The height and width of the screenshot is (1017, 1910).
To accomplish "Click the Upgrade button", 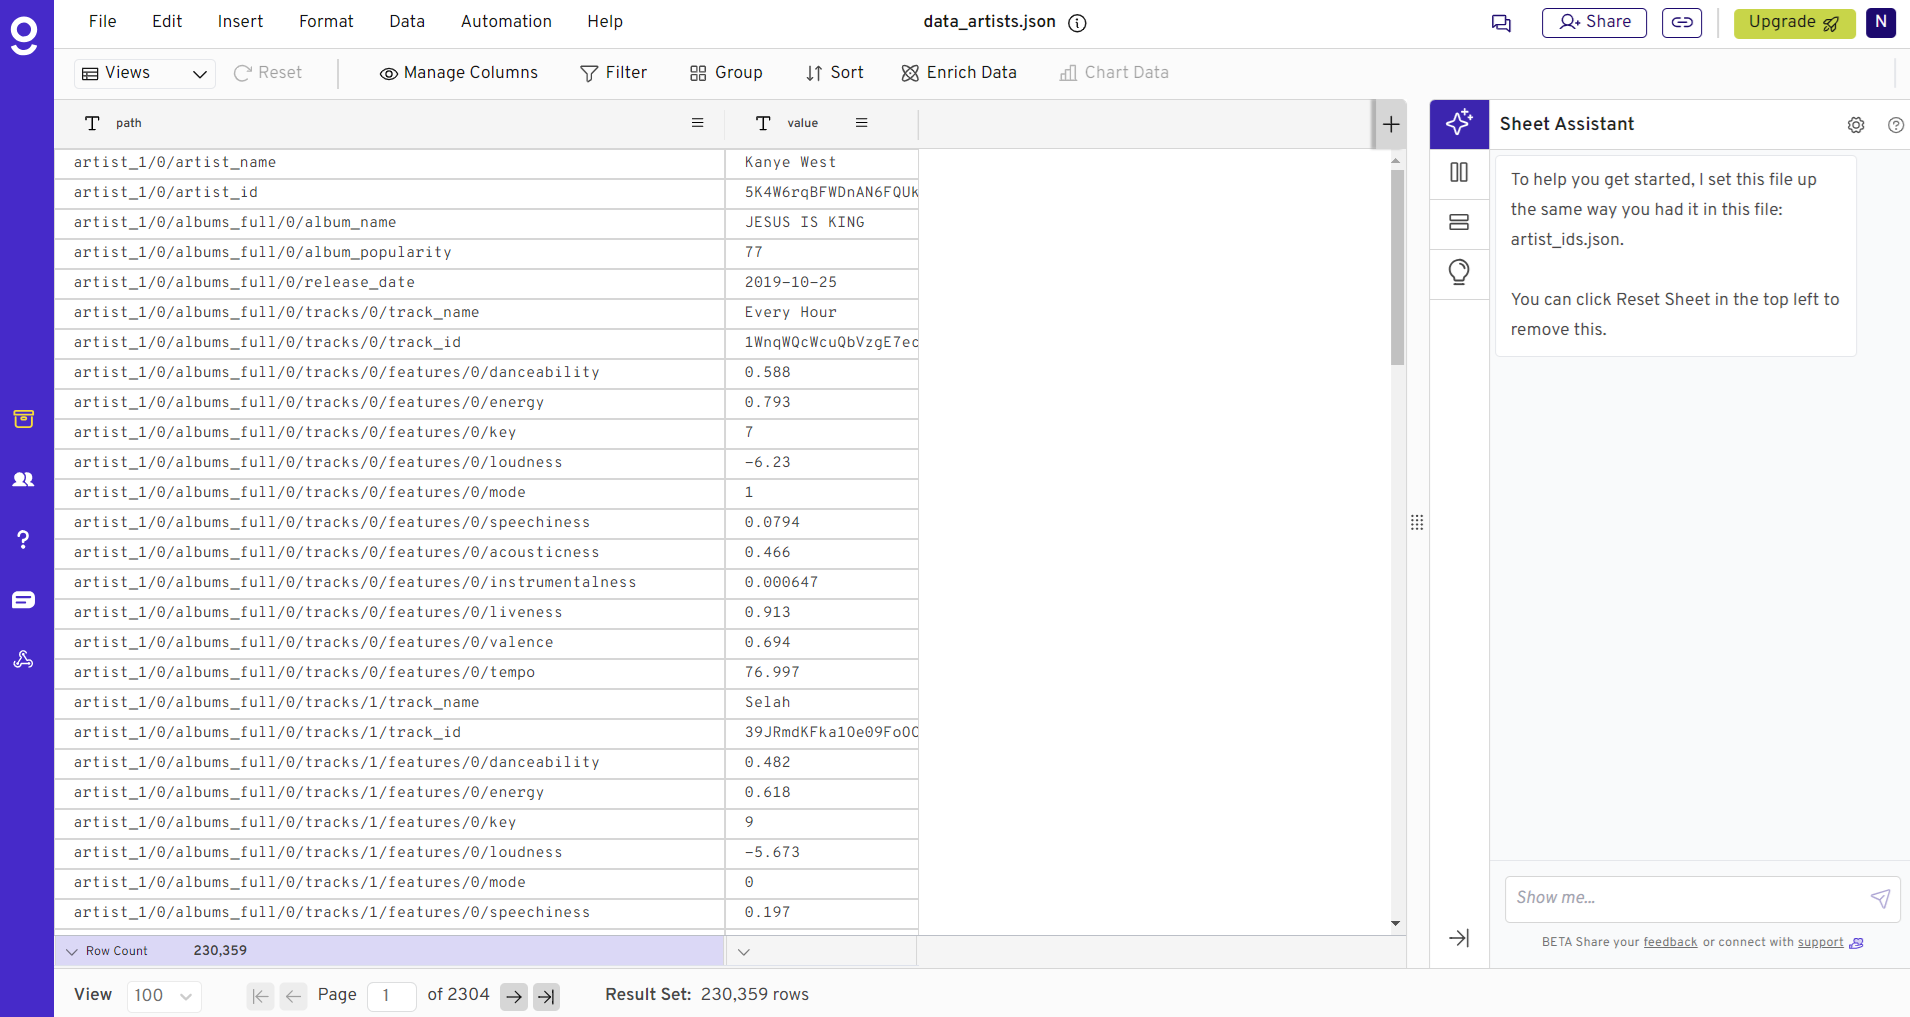I will point(1793,23).
